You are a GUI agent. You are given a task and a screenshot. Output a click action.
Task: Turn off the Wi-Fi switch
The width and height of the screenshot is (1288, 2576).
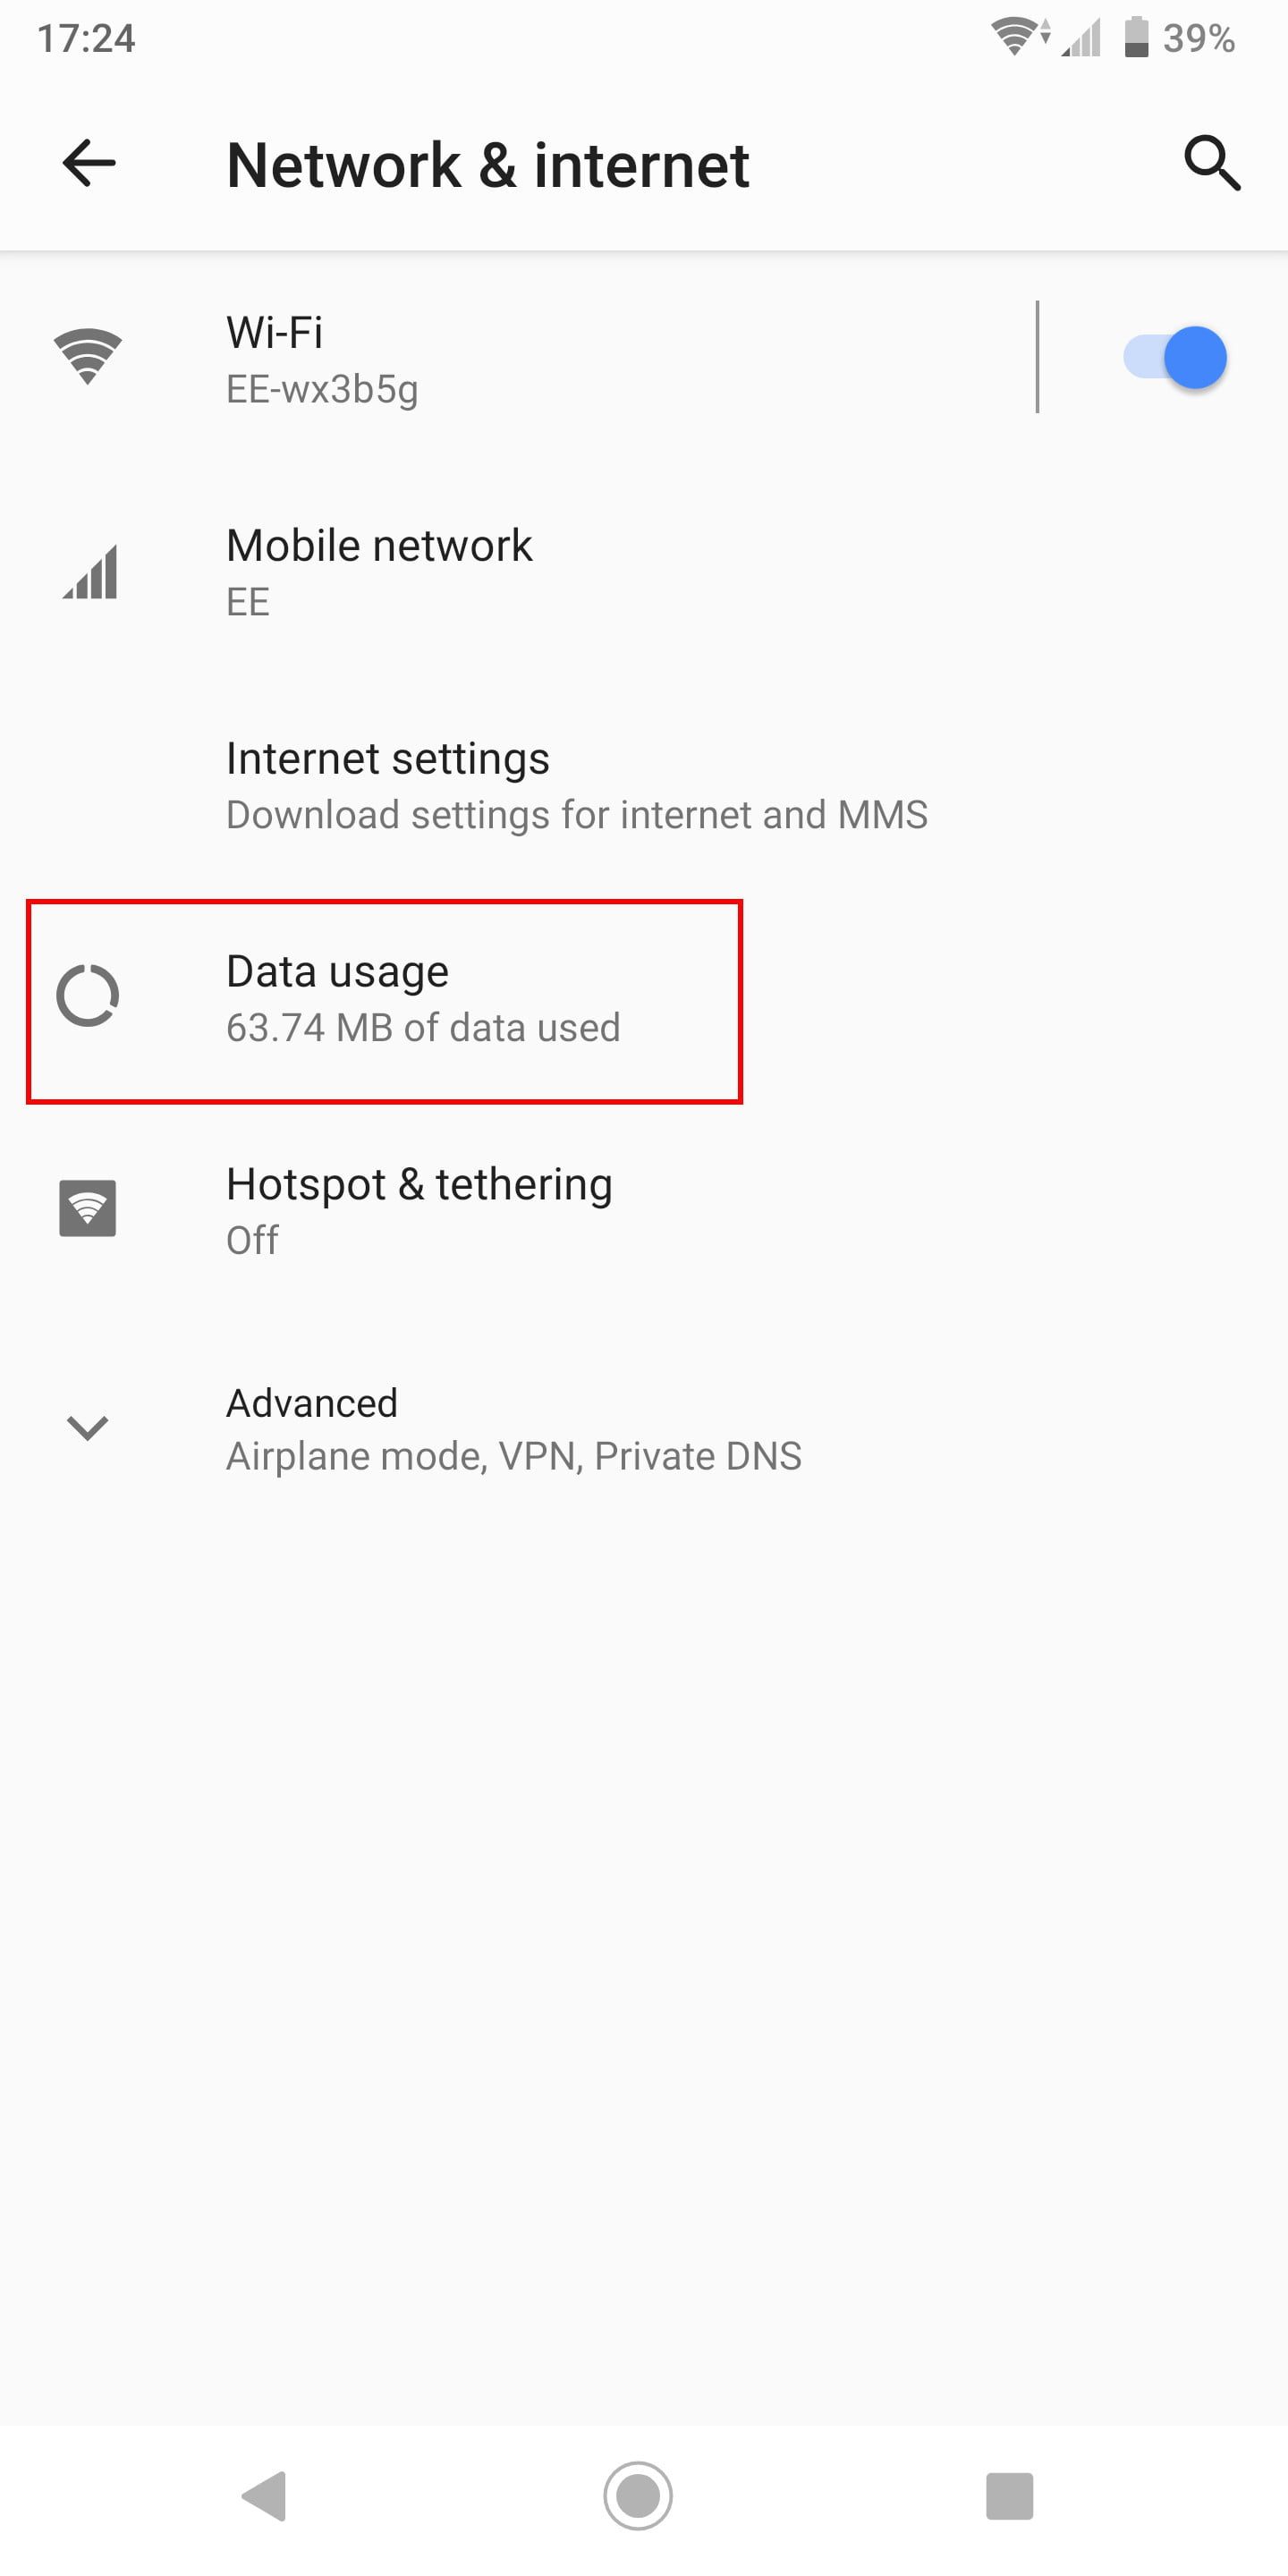pos(1175,357)
